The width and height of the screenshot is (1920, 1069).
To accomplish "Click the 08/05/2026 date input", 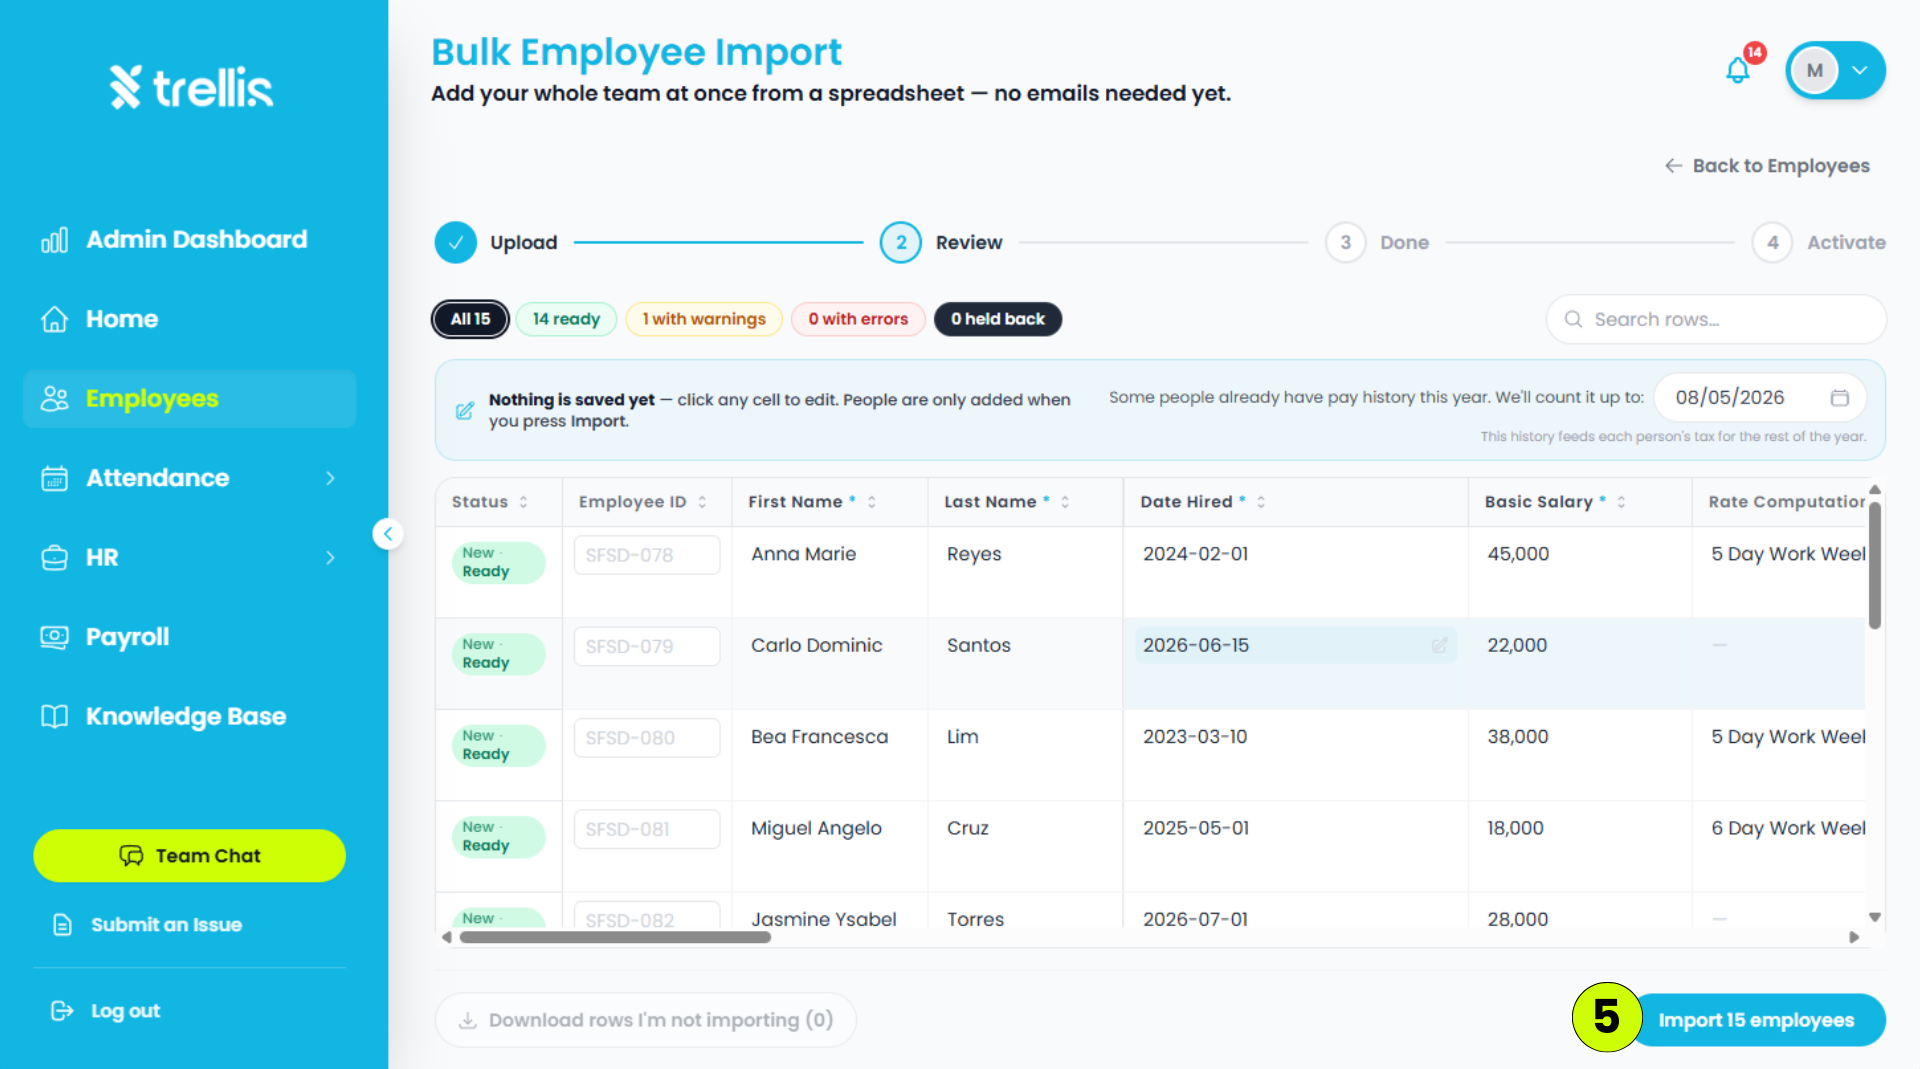I will [1760, 398].
